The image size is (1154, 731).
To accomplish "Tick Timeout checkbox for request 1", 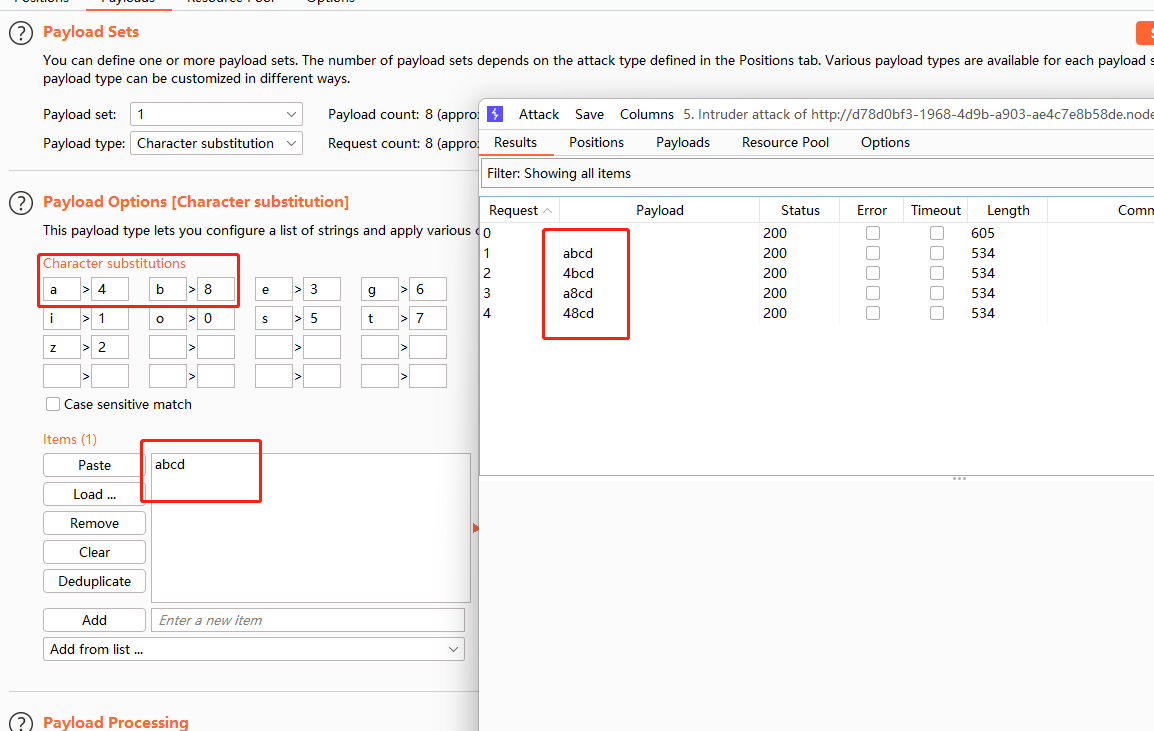I will pyautogui.click(x=937, y=253).
